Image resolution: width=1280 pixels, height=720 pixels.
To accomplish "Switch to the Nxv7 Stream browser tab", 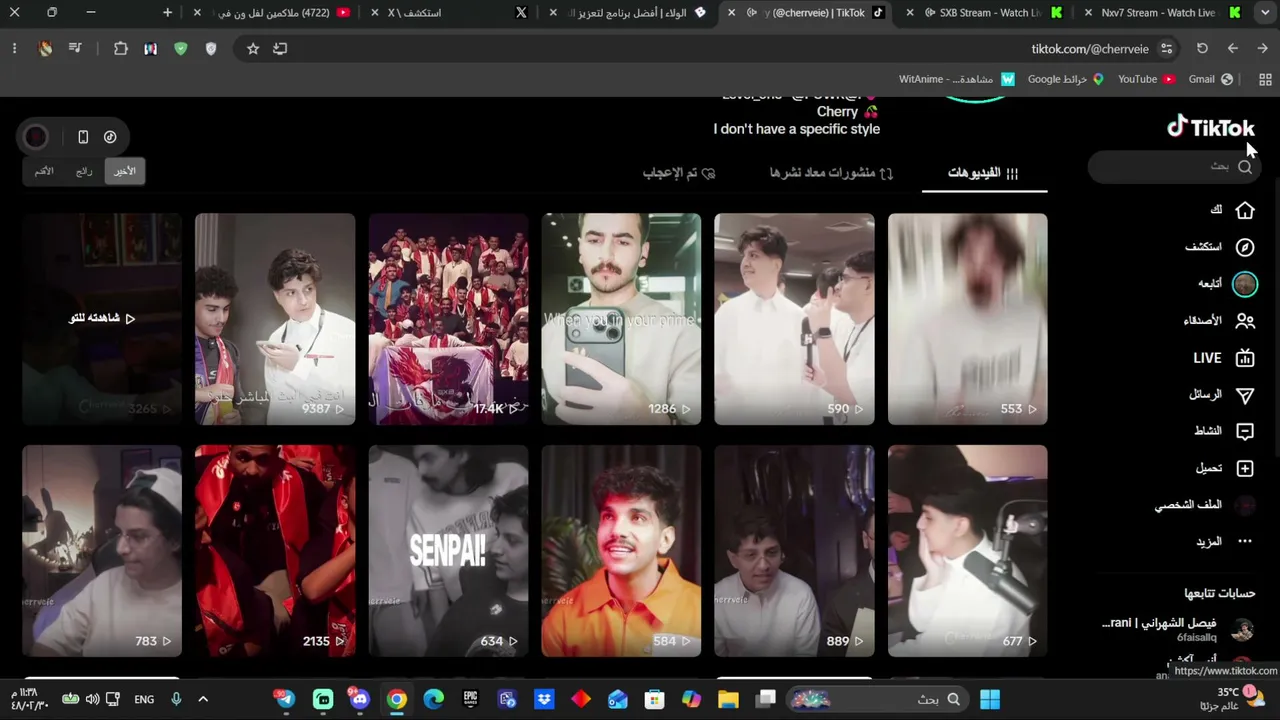I will (1163, 13).
